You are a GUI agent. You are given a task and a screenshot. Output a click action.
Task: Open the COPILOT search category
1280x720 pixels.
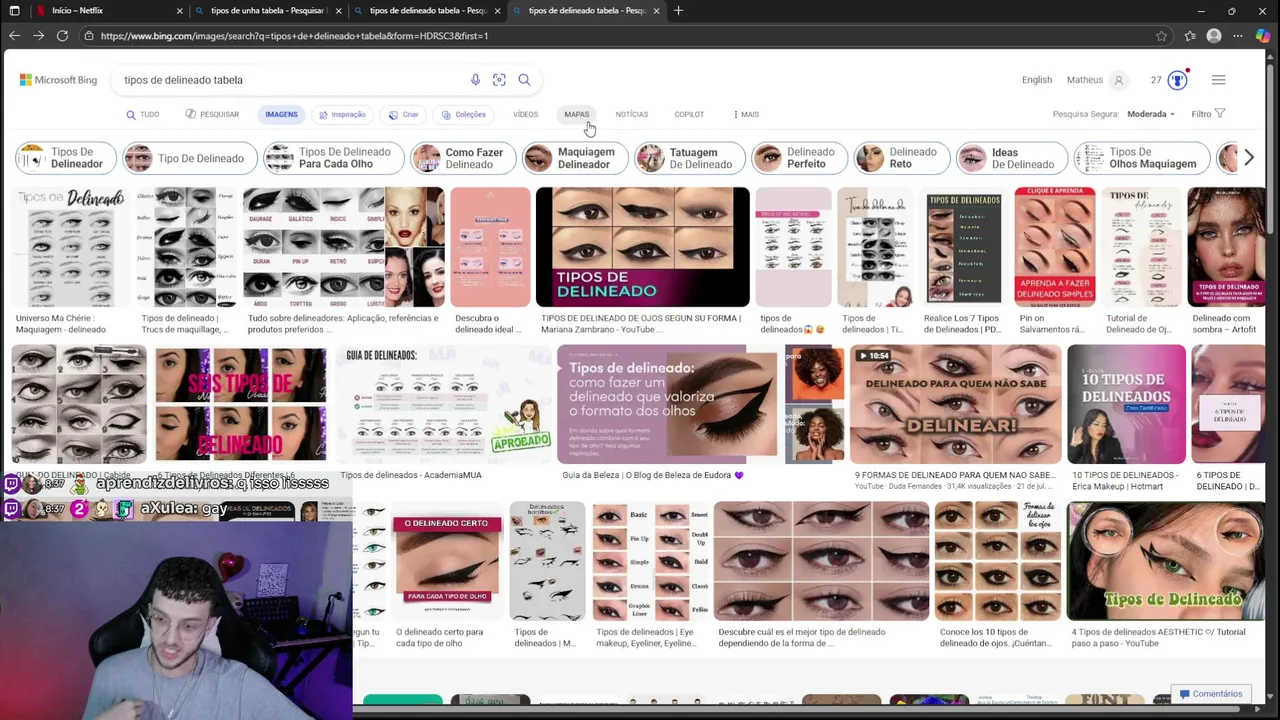click(689, 114)
